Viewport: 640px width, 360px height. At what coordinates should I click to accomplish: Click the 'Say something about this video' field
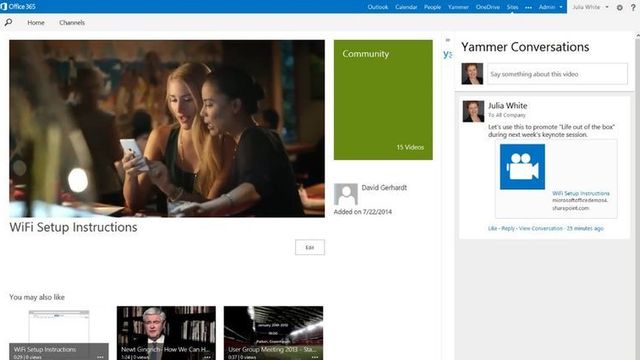[557, 74]
